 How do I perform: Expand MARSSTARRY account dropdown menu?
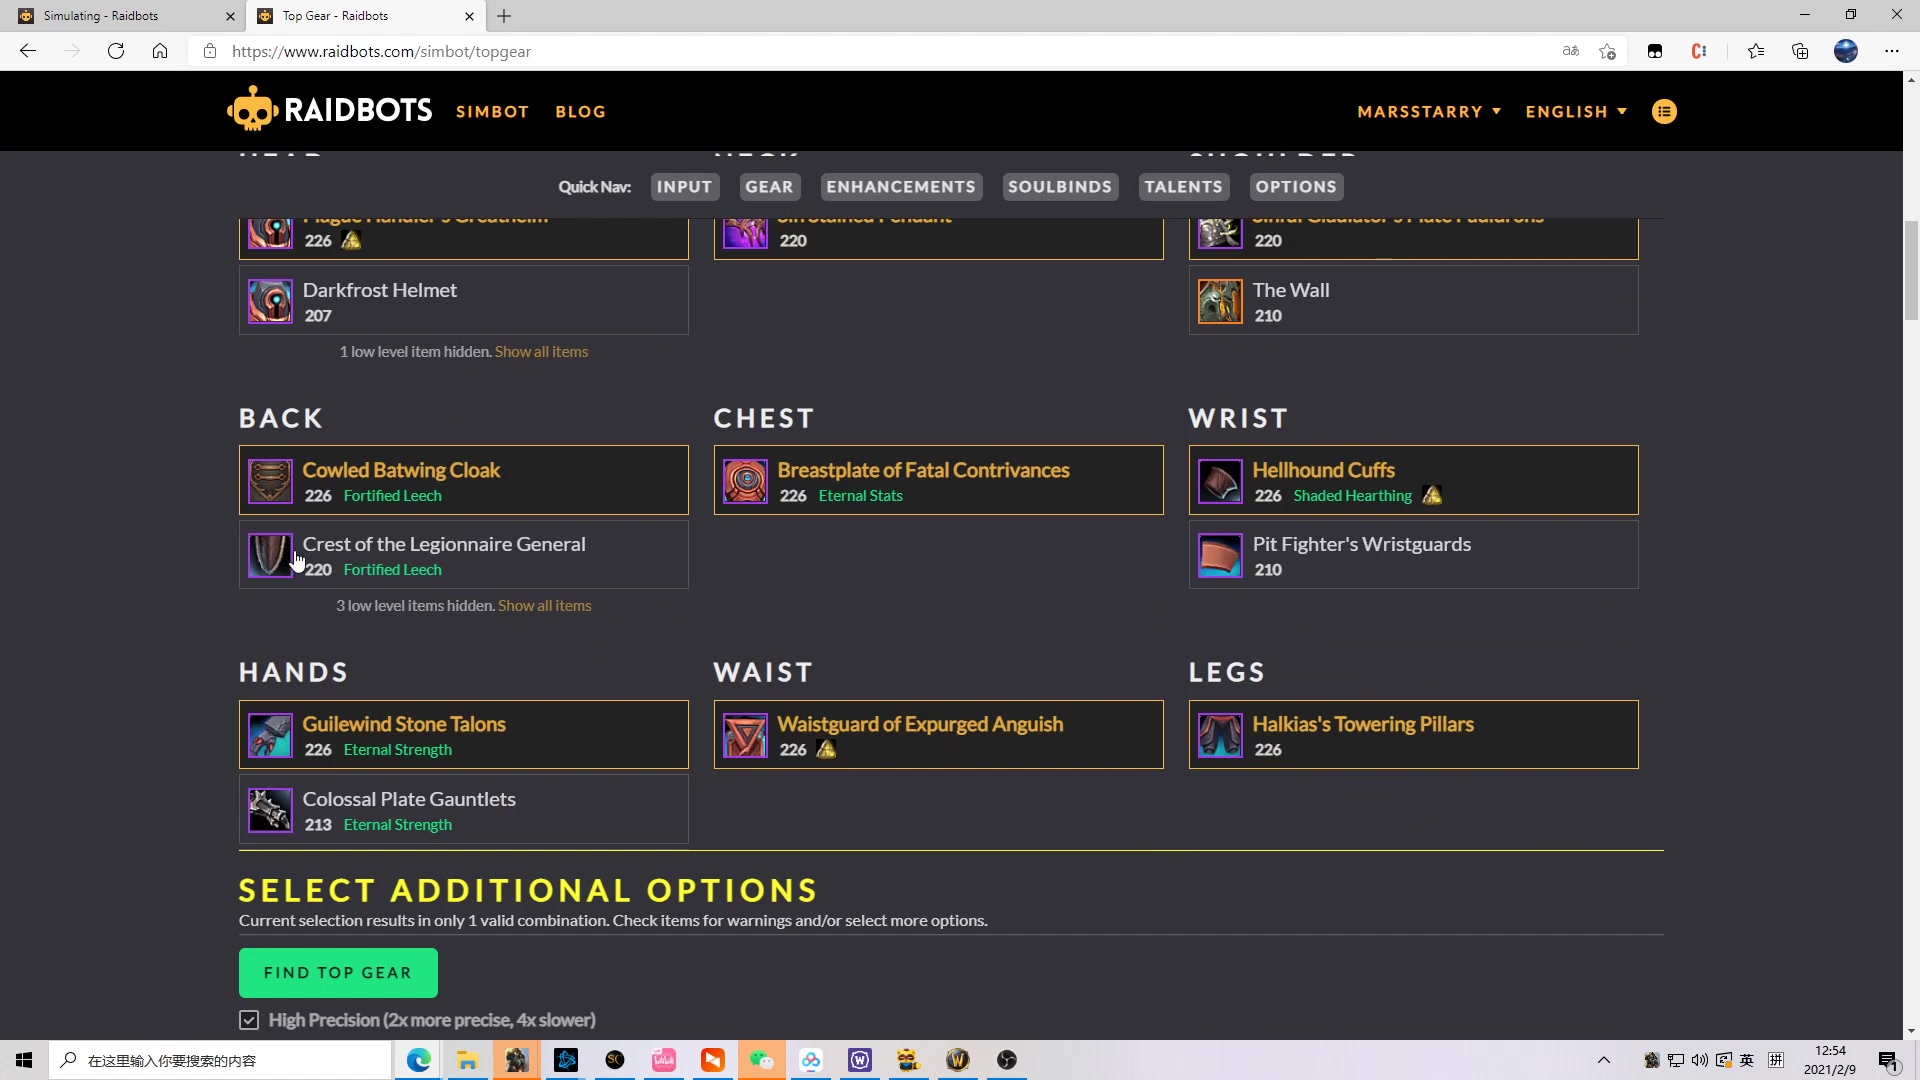1429,111
